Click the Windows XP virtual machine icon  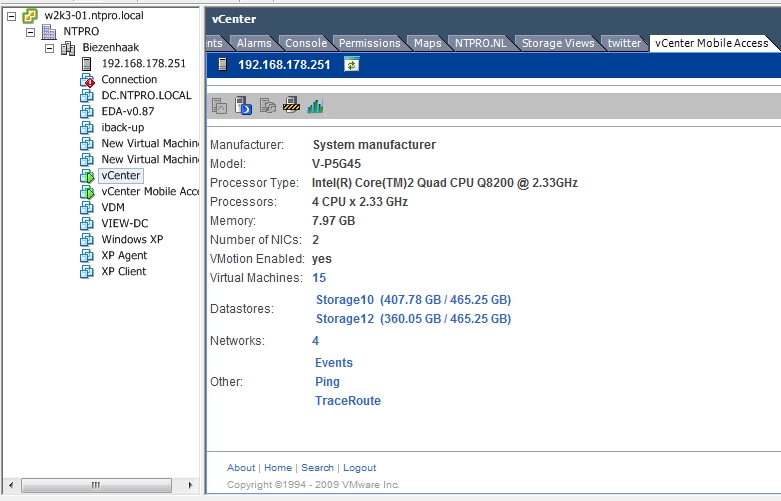[x=87, y=240]
